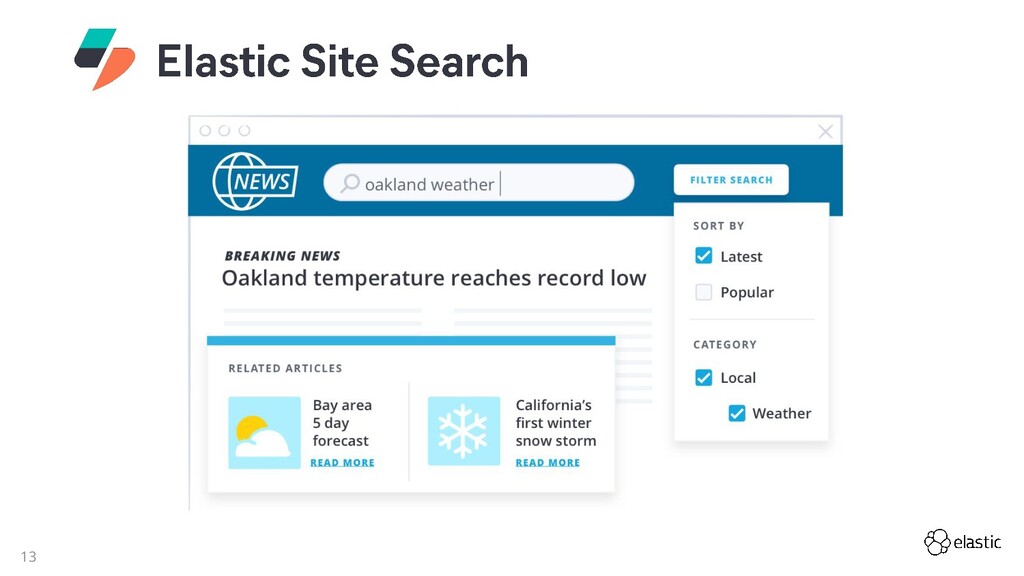This screenshot has width=1024, height=576.
Task: Click the Elastic logo in corner
Action: (x=962, y=542)
